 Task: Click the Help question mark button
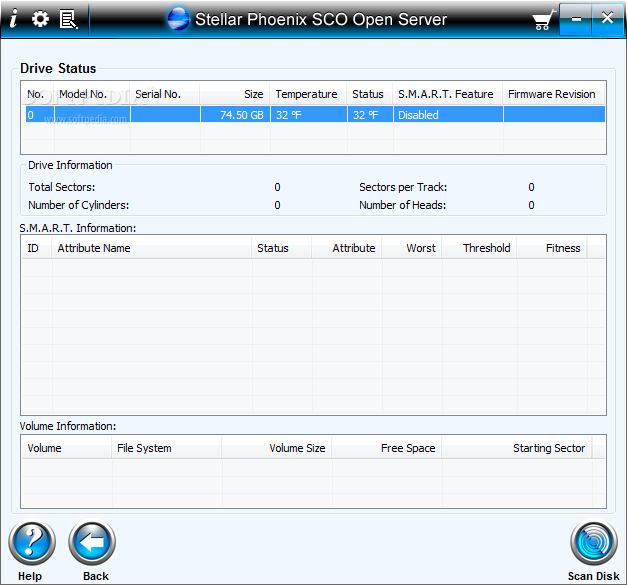pos(32,542)
